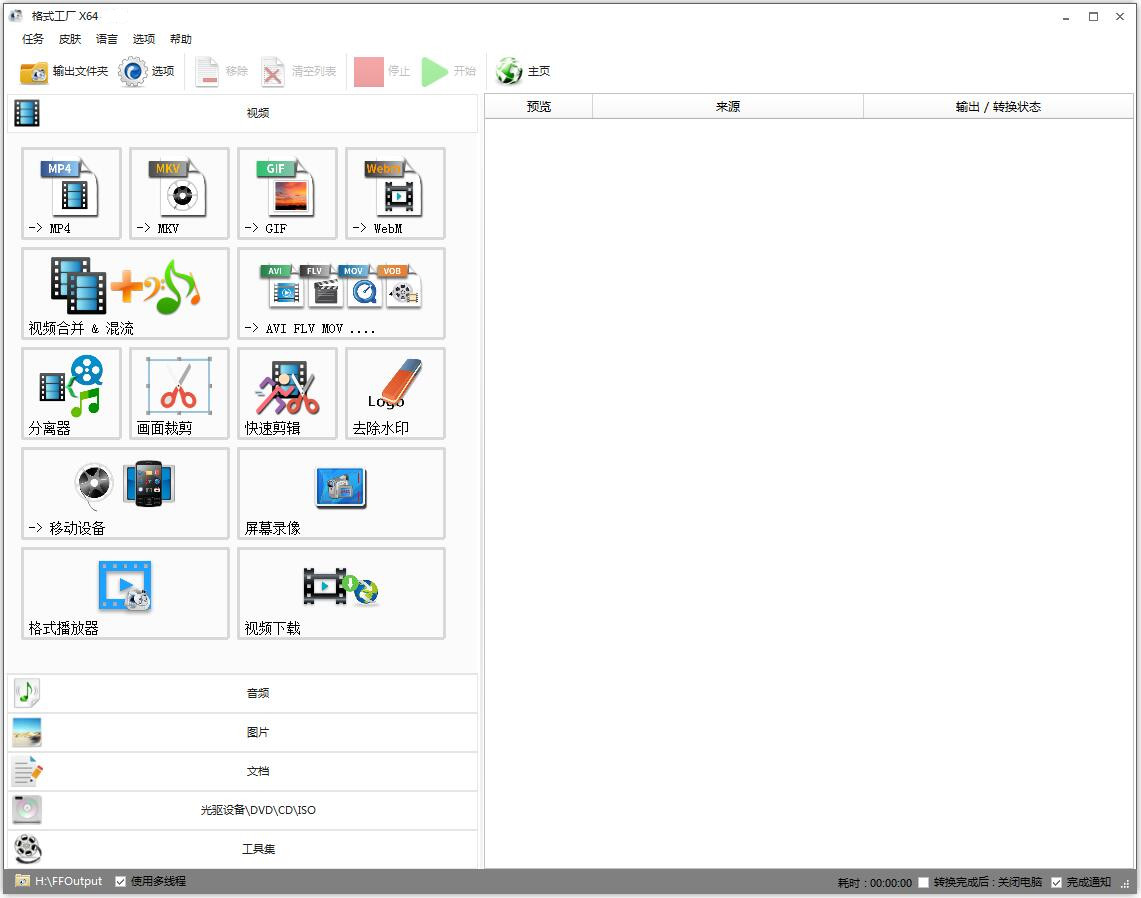The image size is (1141, 898).
Task: Open the 皮肤 skin menu
Action: point(70,39)
